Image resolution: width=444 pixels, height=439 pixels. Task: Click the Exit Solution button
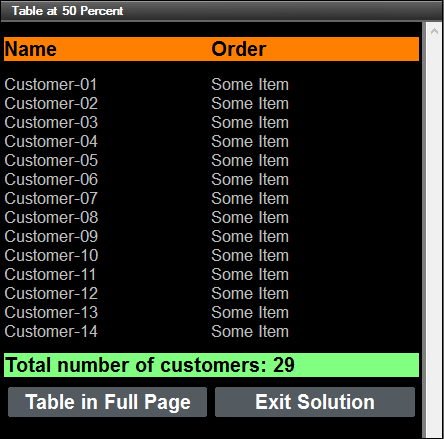pos(315,402)
